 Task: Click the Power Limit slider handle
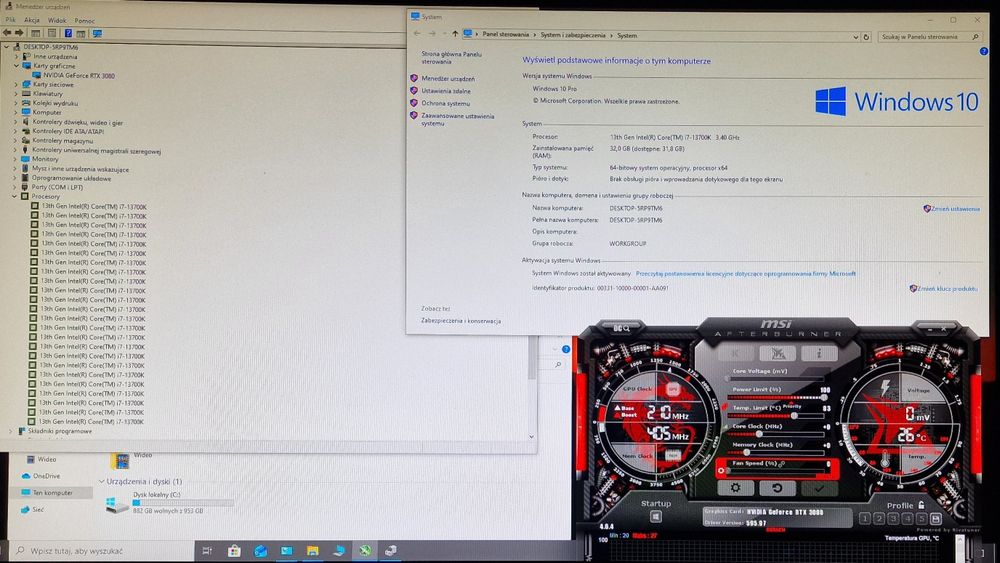(x=823, y=397)
